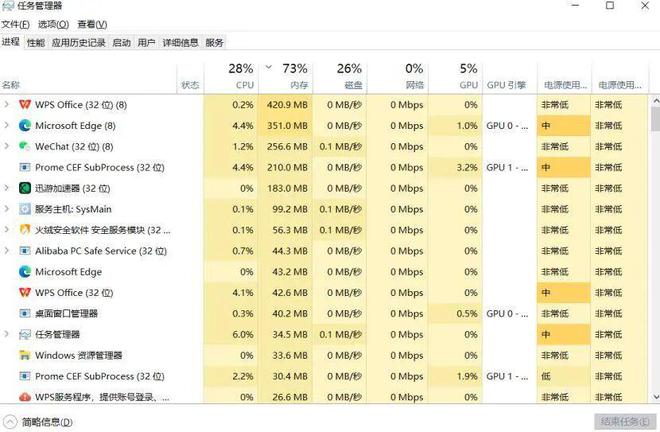Click the sort arrow above 内存 column
Screen dimensions: 660x432
point(269,67)
